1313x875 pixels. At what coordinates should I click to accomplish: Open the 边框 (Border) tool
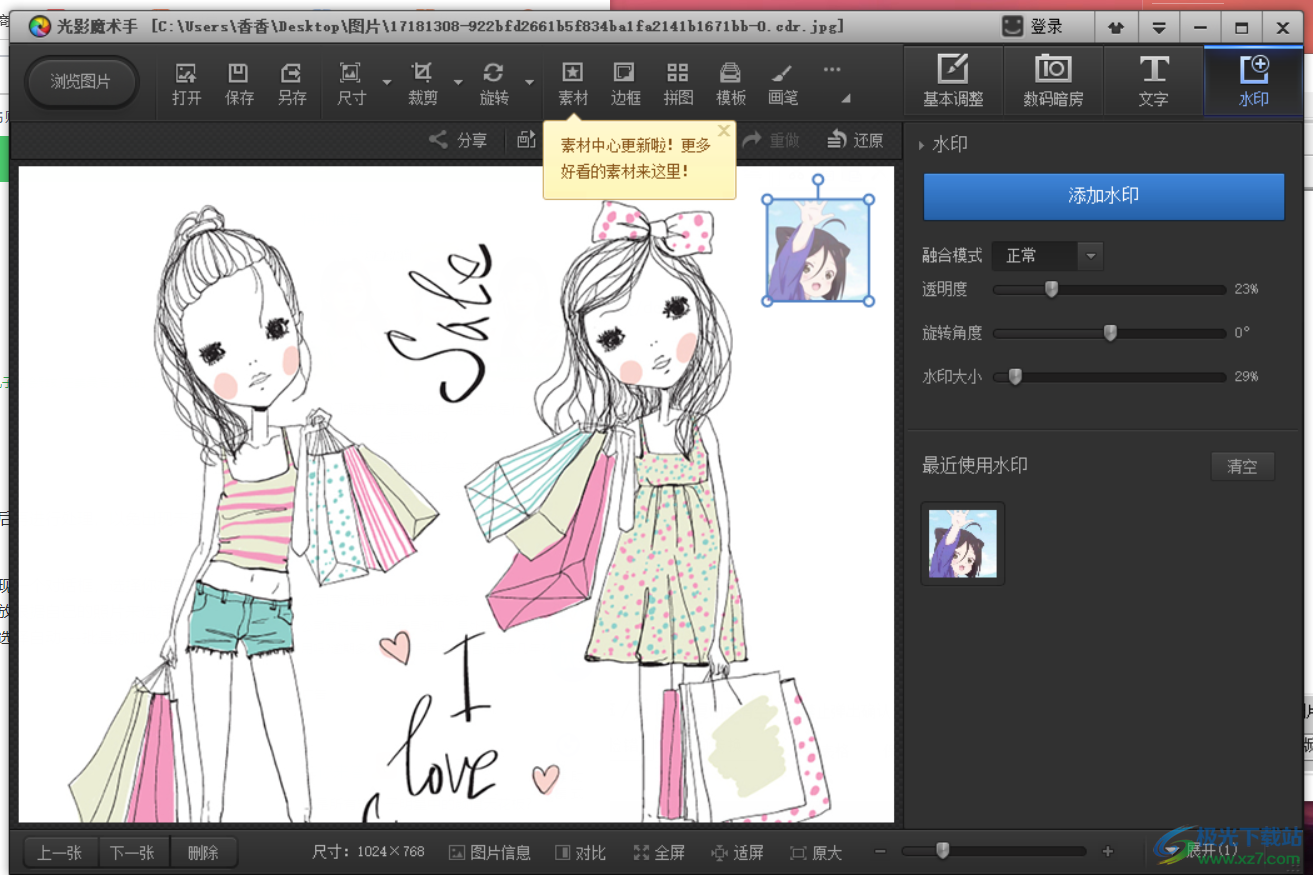pyautogui.click(x=625, y=84)
